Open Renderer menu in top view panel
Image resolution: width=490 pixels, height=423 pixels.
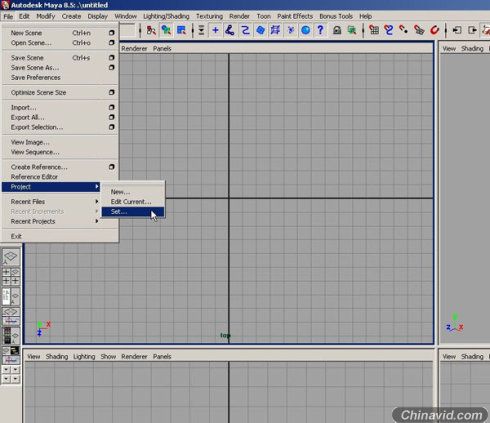tap(134, 49)
